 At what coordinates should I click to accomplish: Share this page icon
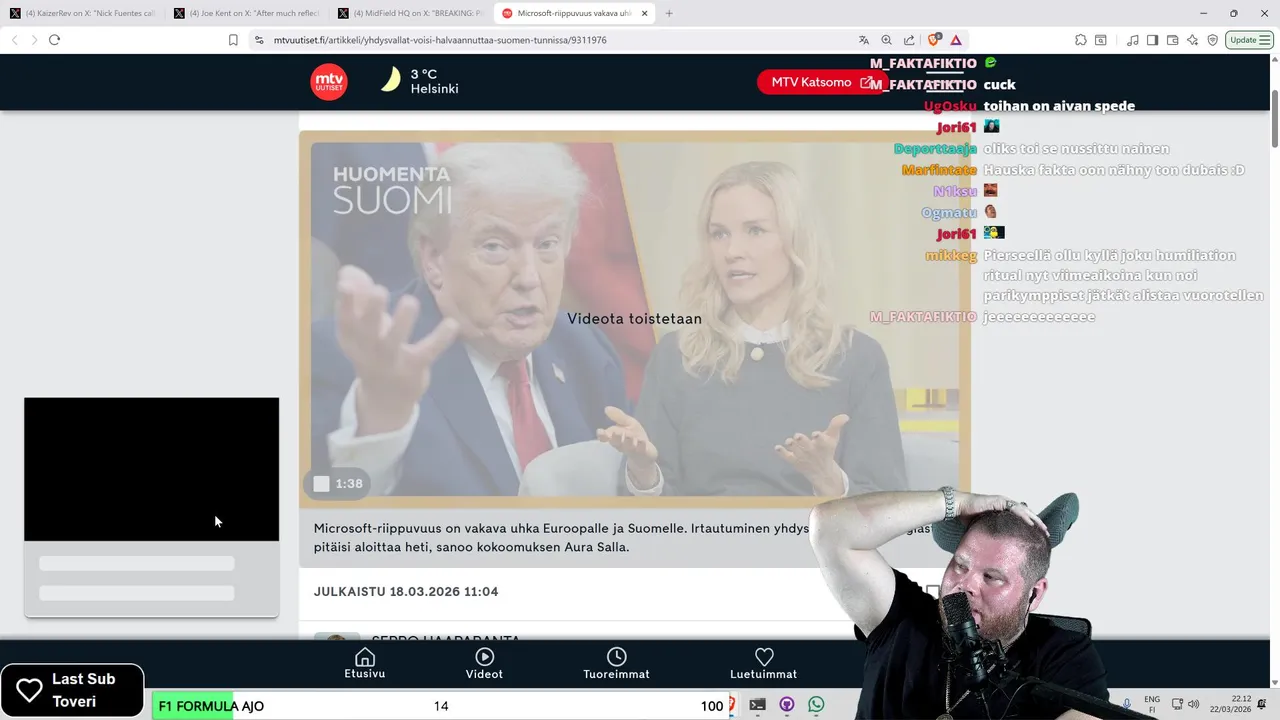909,40
